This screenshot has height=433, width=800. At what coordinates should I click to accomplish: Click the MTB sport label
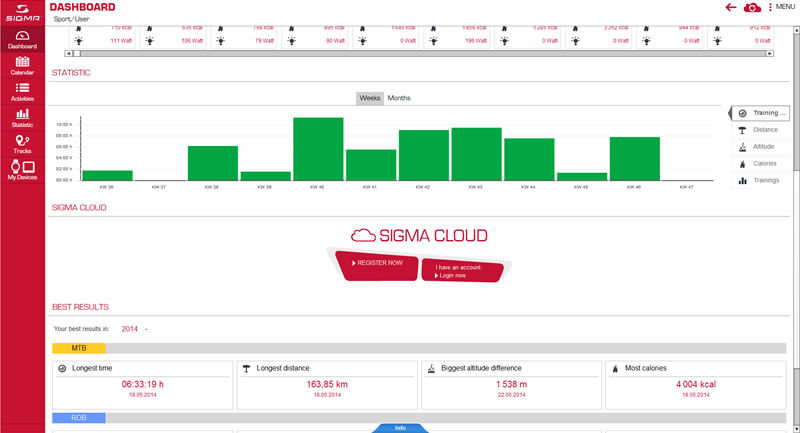[x=79, y=348]
